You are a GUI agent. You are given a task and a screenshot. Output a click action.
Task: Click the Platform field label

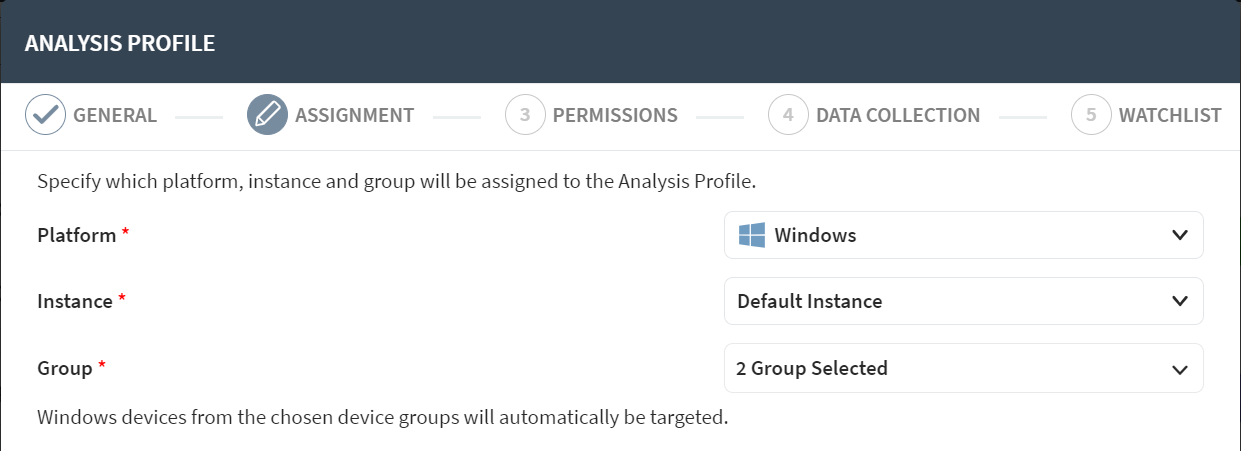[77, 236]
